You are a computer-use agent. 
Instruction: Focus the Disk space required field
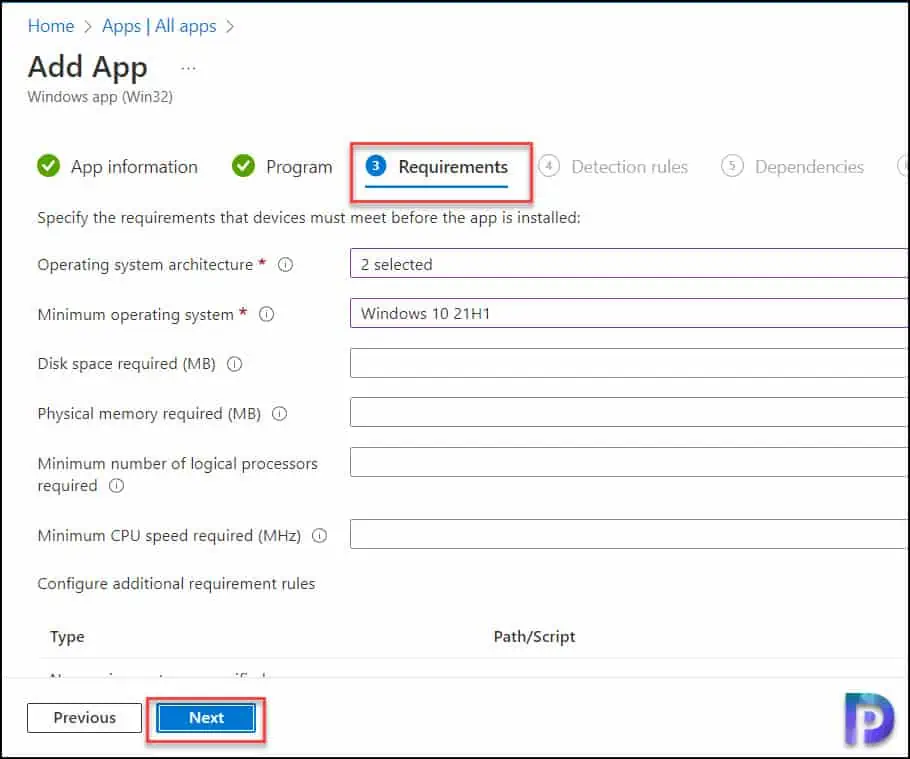click(x=629, y=363)
